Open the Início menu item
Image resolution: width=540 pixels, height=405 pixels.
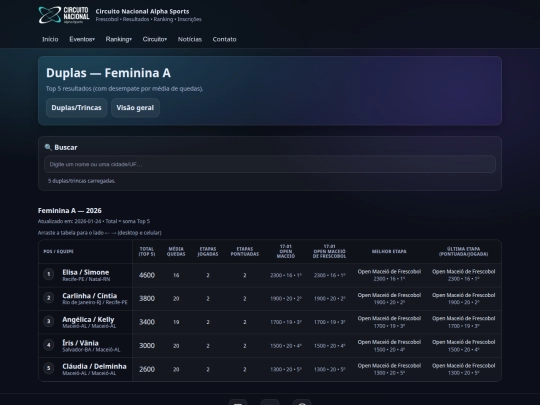(x=50, y=39)
